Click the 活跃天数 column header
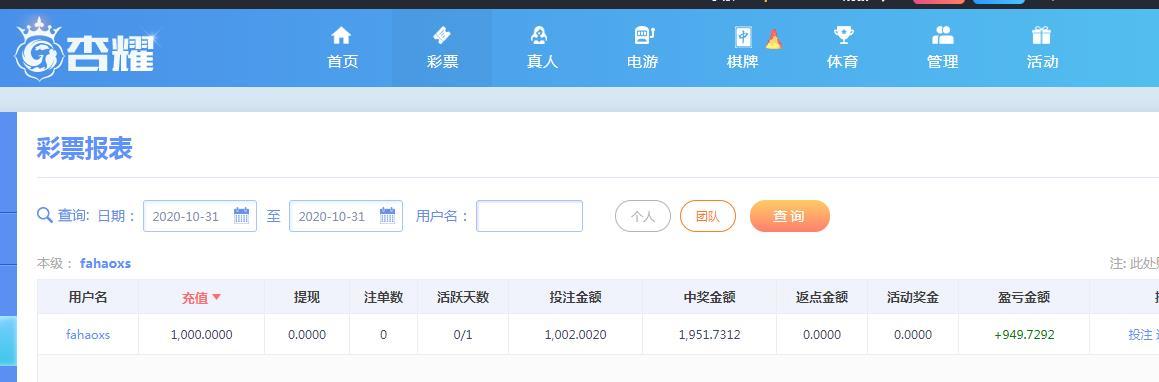 [463, 297]
